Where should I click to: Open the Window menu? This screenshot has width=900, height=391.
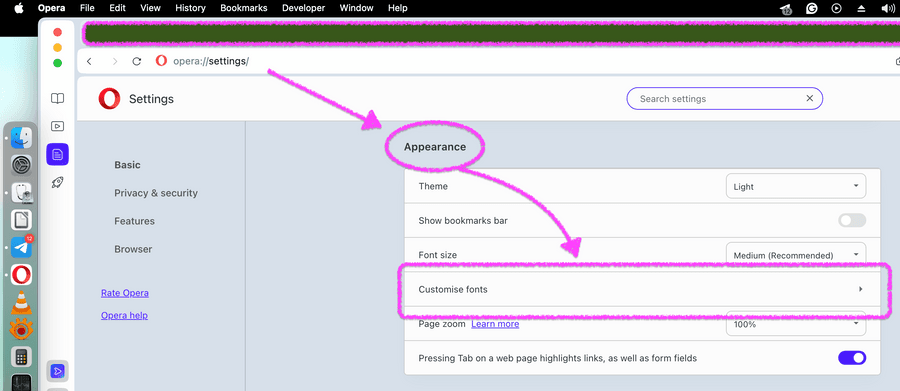tap(356, 8)
